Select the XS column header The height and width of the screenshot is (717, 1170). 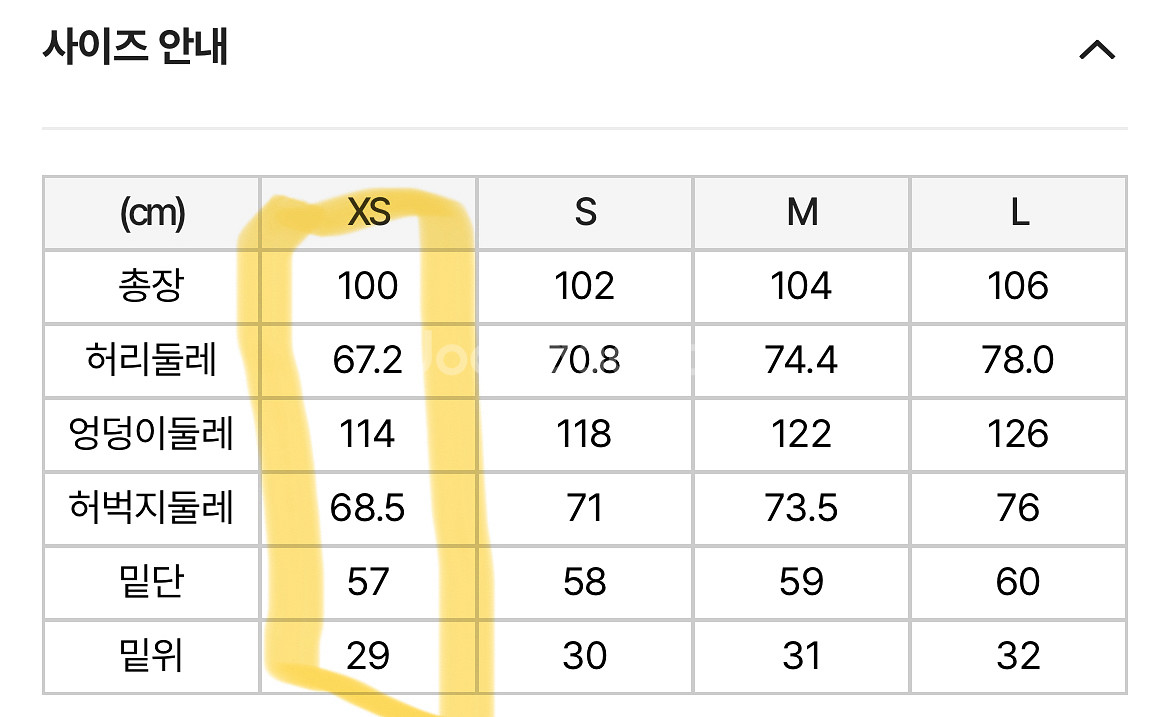(x=369, y=213)
